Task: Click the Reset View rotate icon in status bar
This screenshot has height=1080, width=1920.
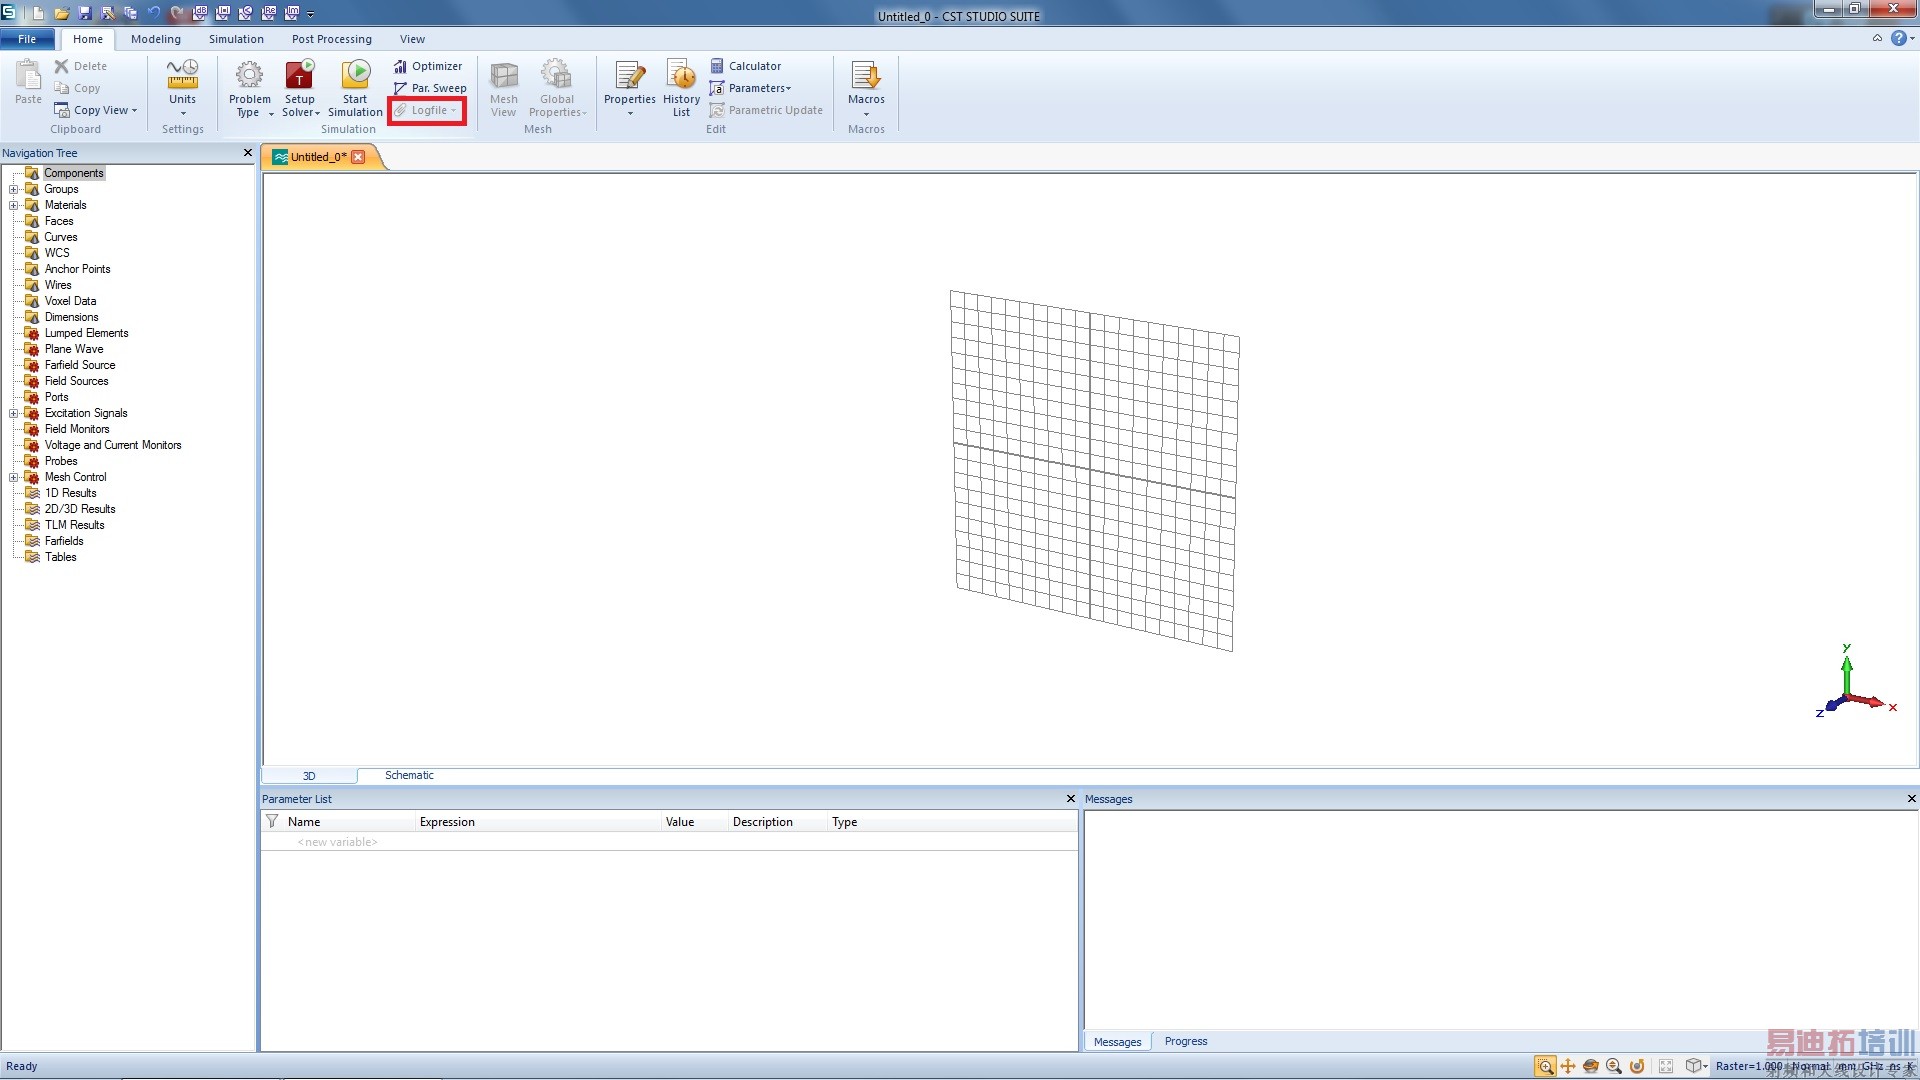Action: click(x=1637, y=1066)
